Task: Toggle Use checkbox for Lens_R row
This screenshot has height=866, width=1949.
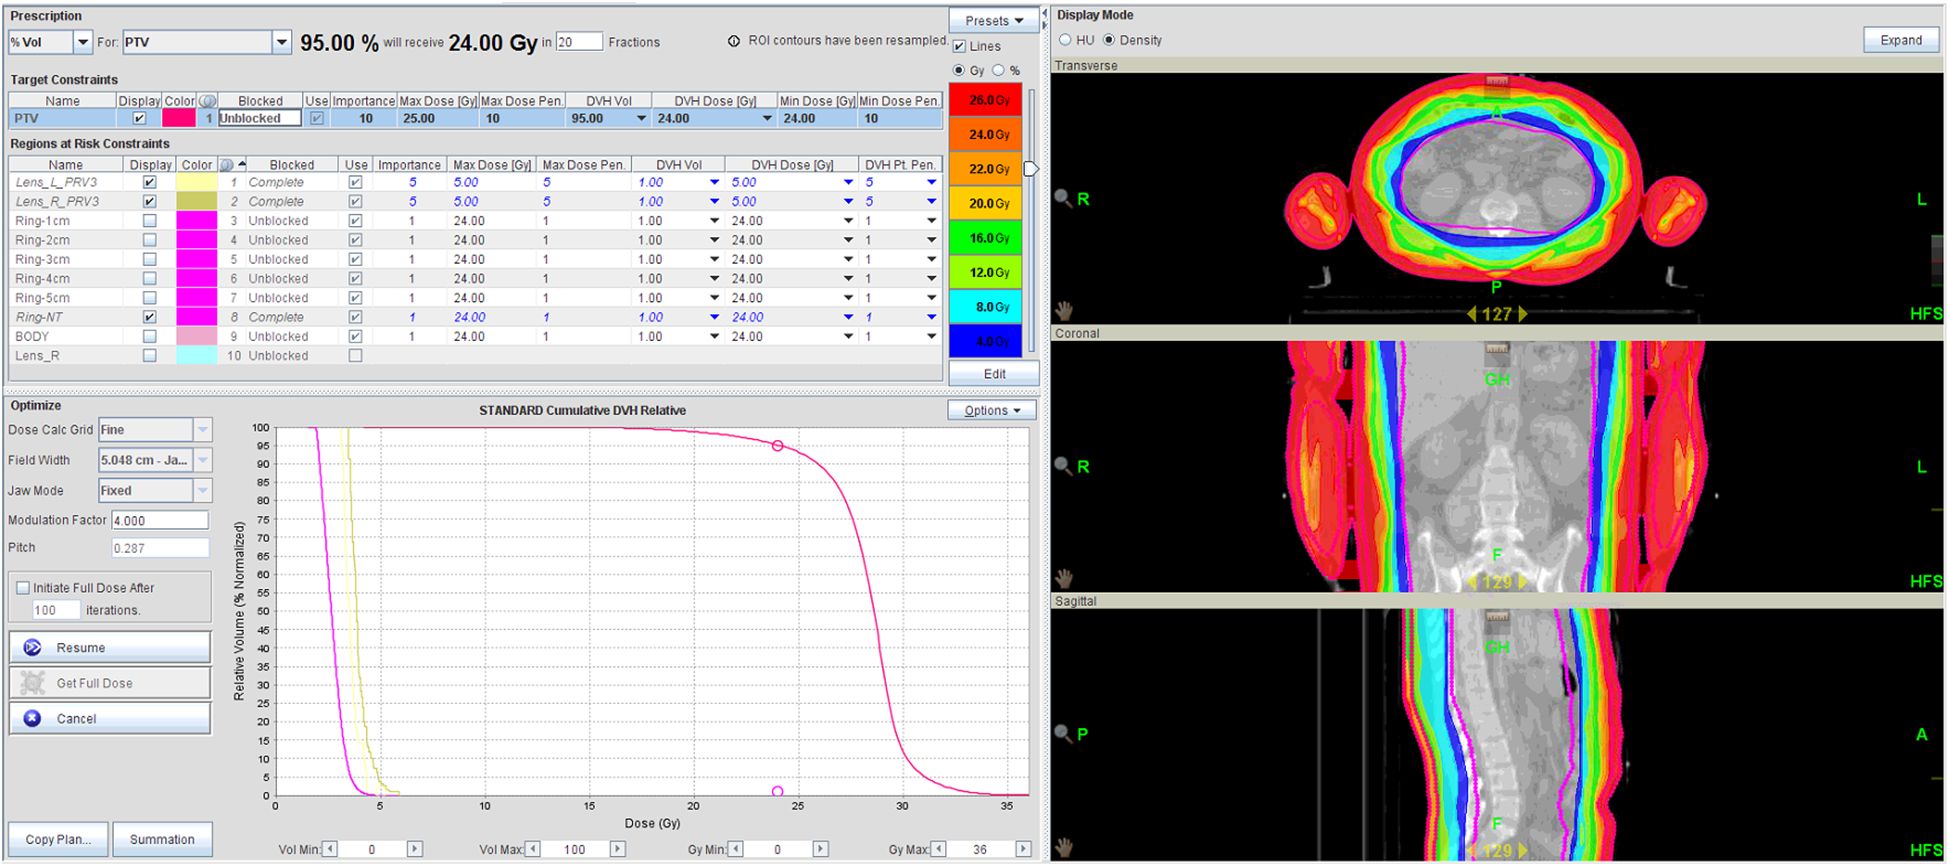Action: pos(355,355)
